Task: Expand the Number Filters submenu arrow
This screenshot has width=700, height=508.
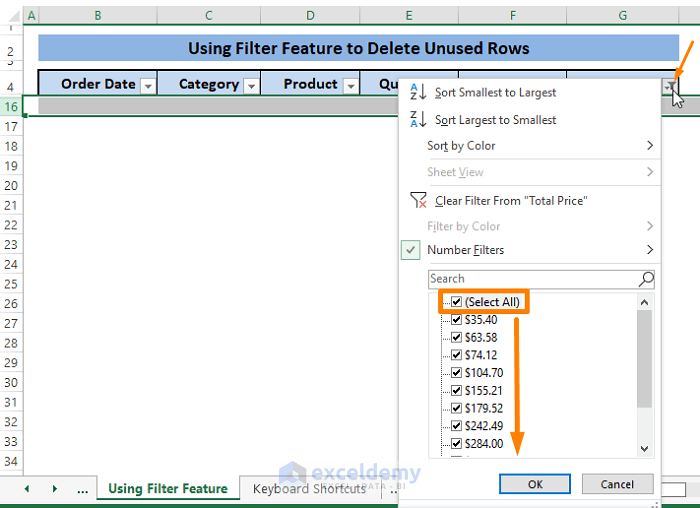Action: pos(650,250)
